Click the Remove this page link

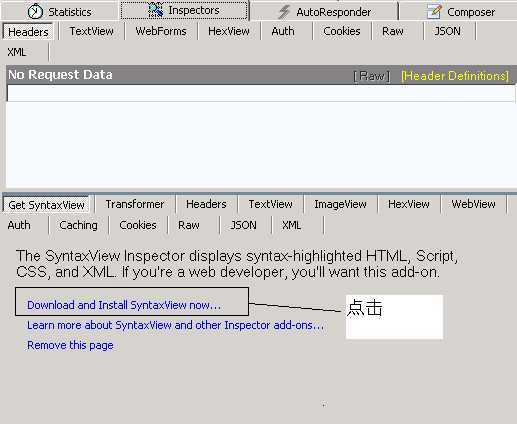click(70, 345)
